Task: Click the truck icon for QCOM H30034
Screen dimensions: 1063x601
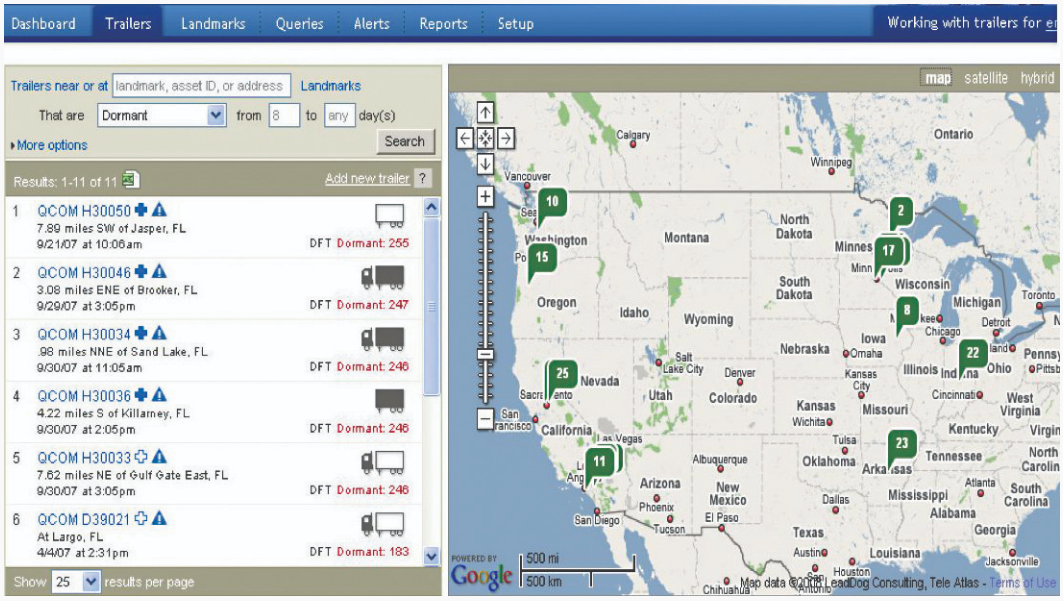Action: pyautogui.click(x=383, y=338)
